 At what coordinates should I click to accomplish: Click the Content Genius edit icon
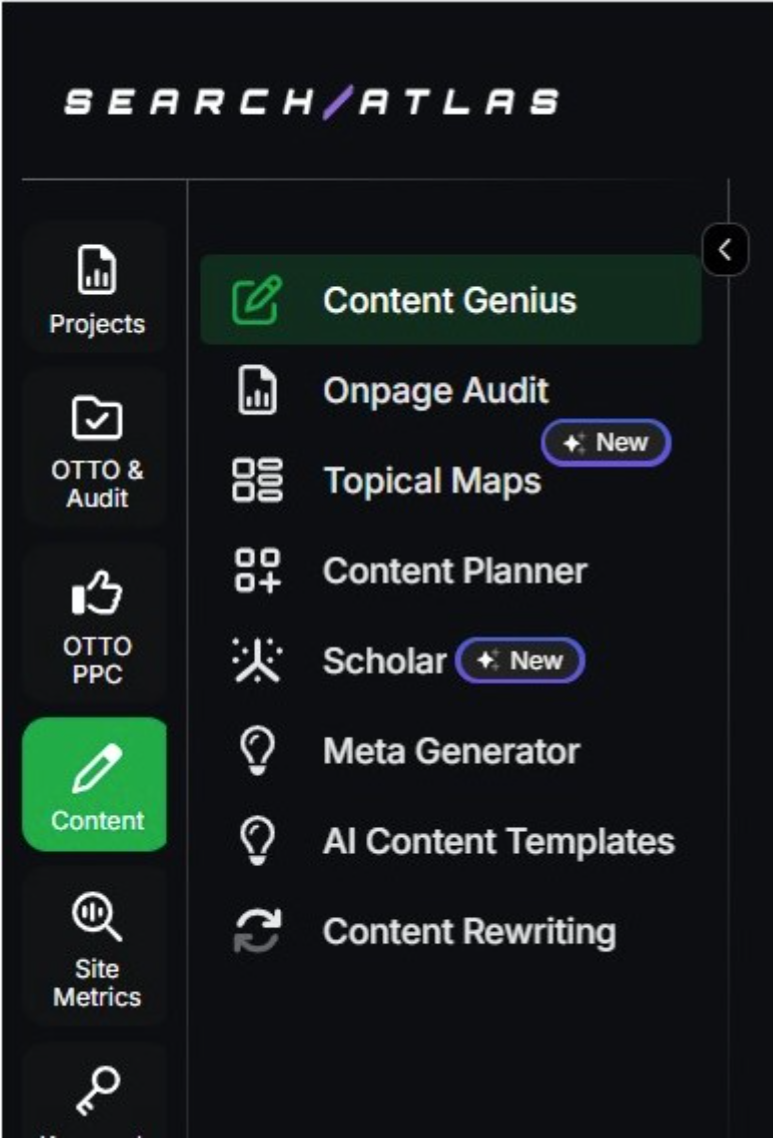(257, 300)
